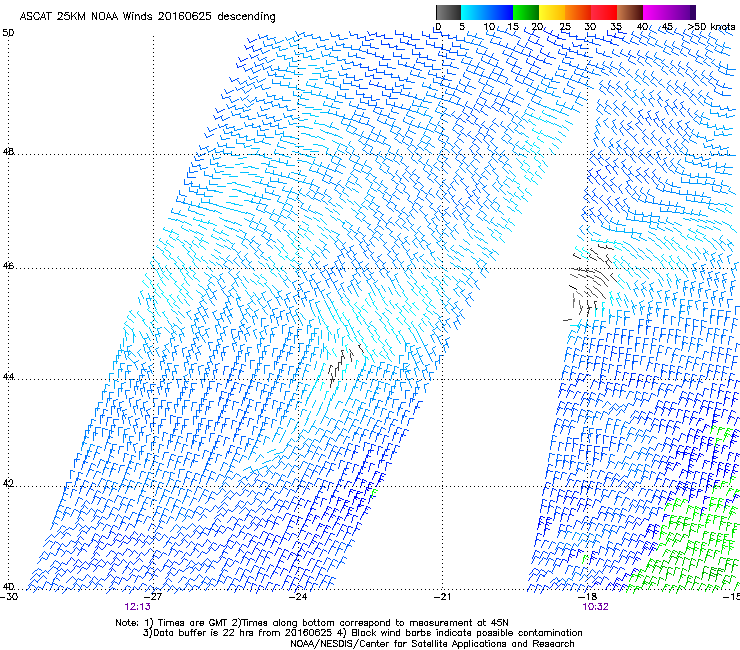740x650 pixels.
Task: Click the black contaminated wind barbs near 46N -18W
Action: [x=589, y=282]
